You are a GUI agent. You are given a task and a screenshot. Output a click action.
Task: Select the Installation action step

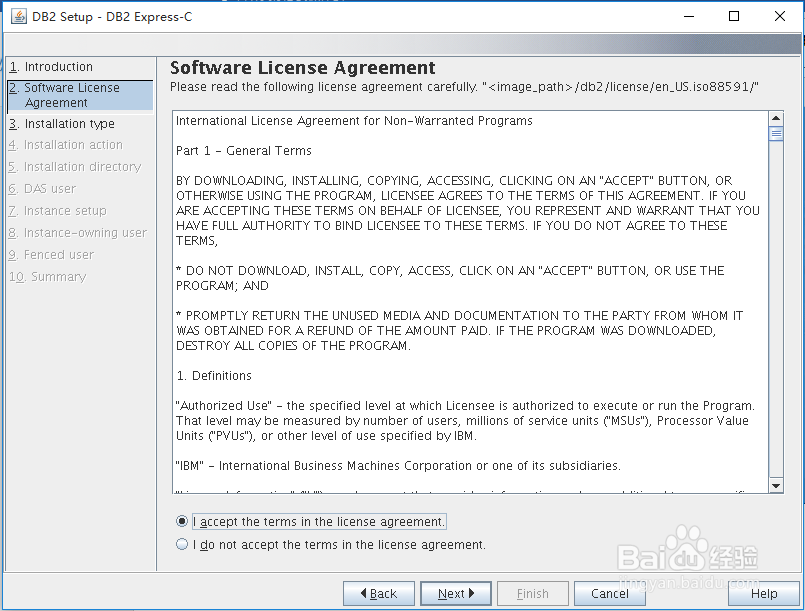tap(66, 145)
